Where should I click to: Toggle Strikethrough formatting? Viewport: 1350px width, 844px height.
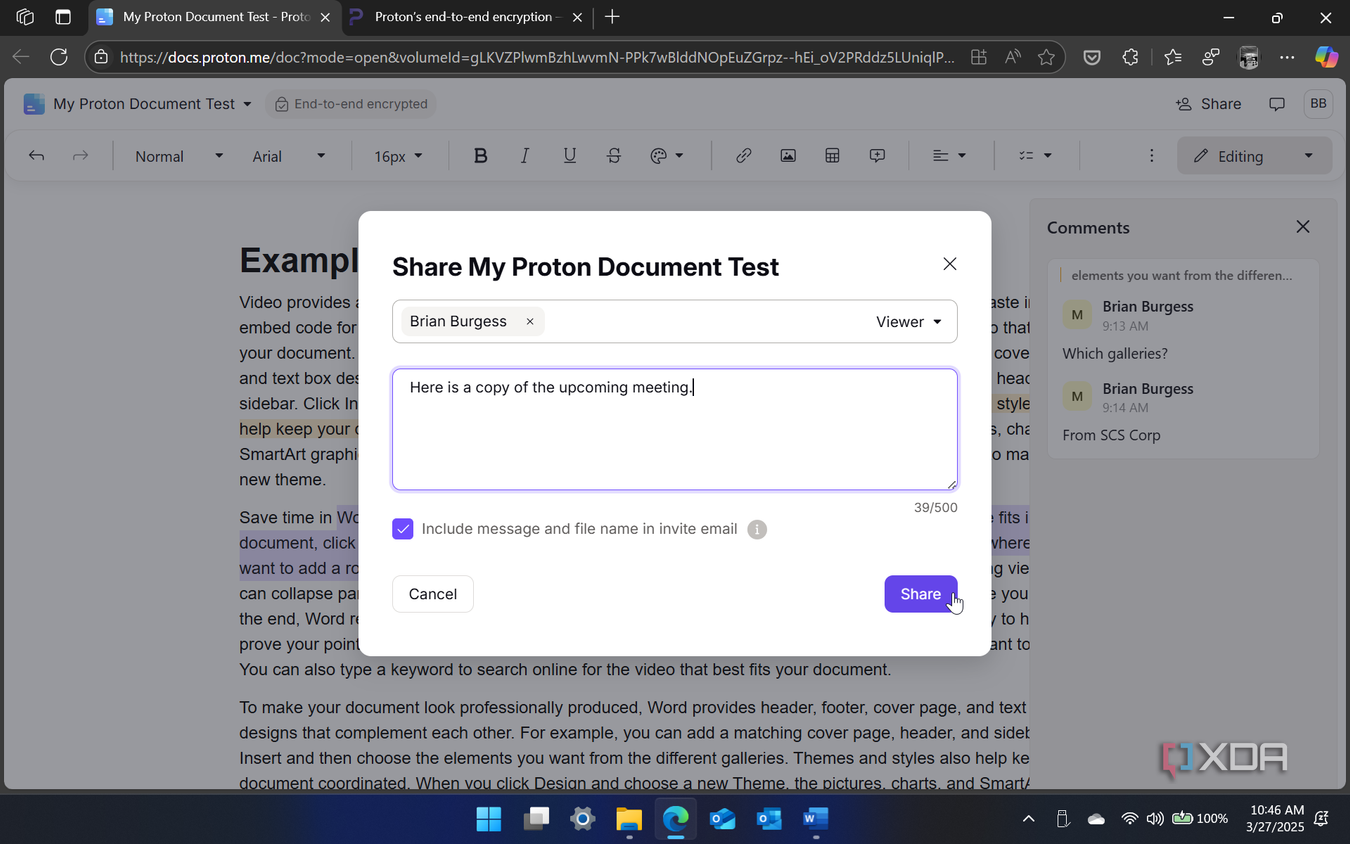[614, 156]
